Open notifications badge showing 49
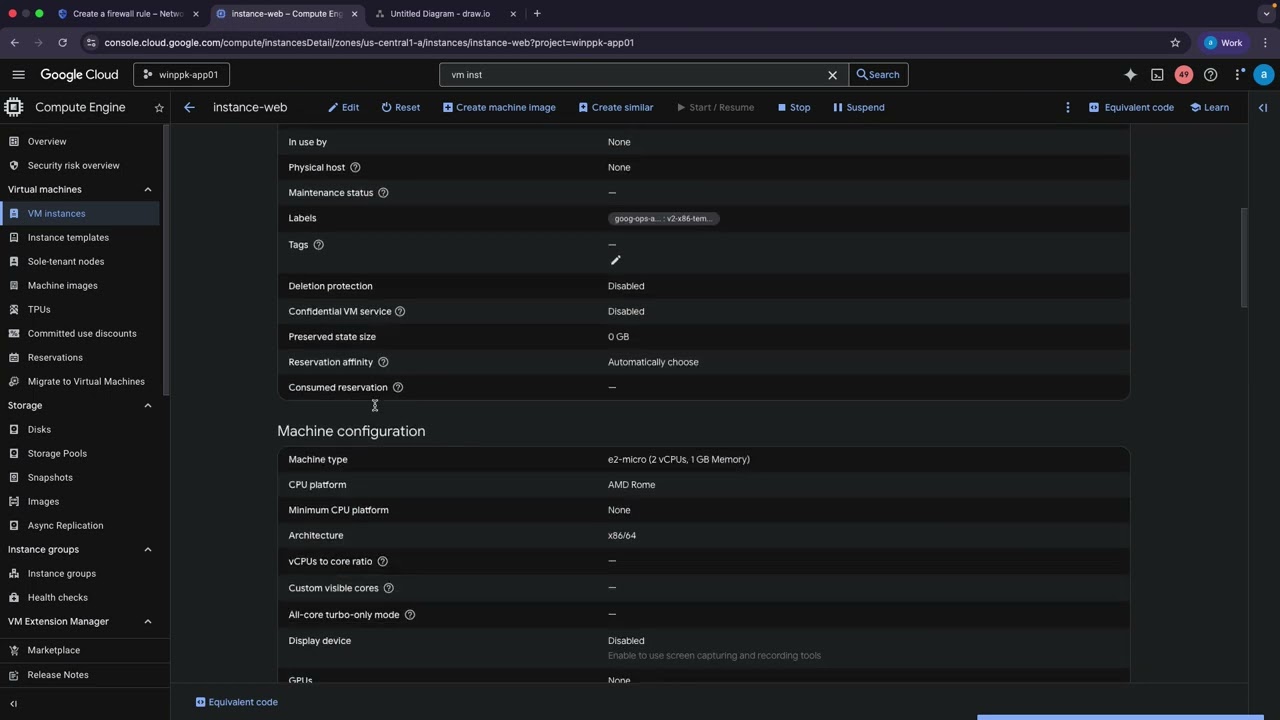 coord(1184,75)
